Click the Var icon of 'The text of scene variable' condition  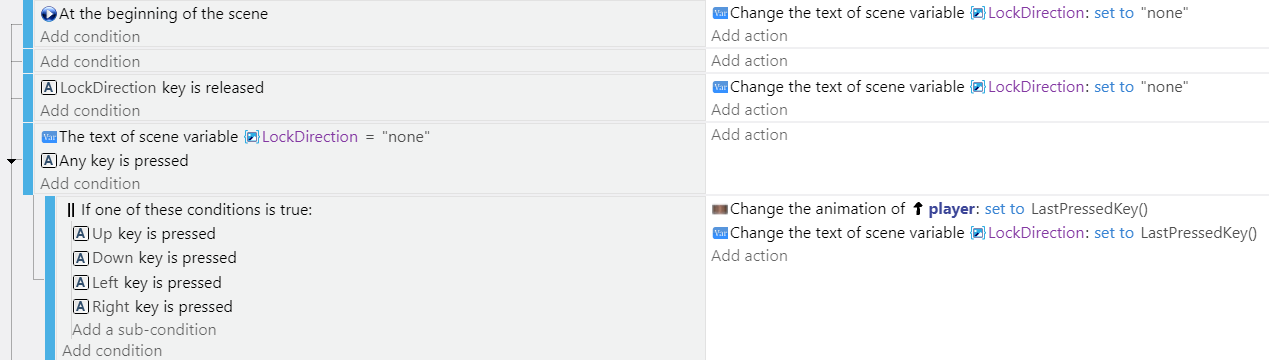[49, 136]
